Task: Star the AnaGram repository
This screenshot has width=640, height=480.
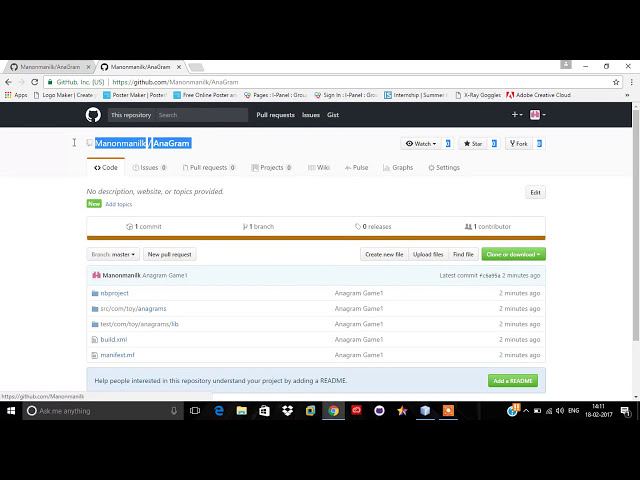Action: [x=473, y=144]
